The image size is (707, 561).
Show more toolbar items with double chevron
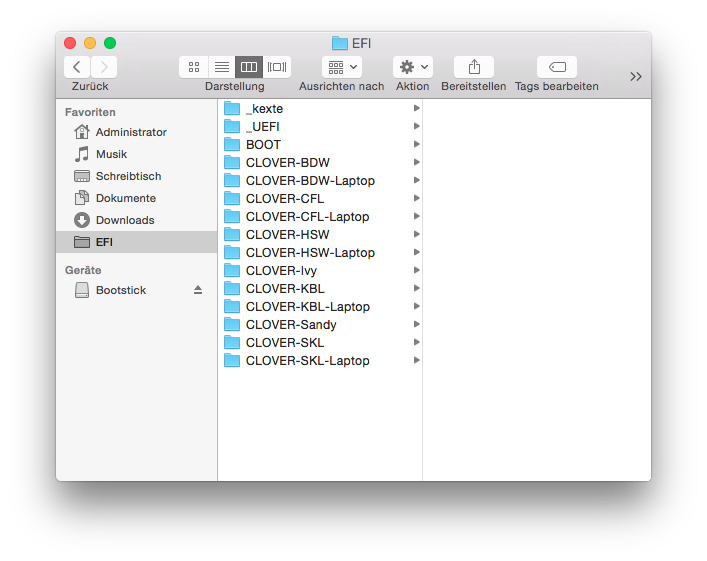(636, 77)
